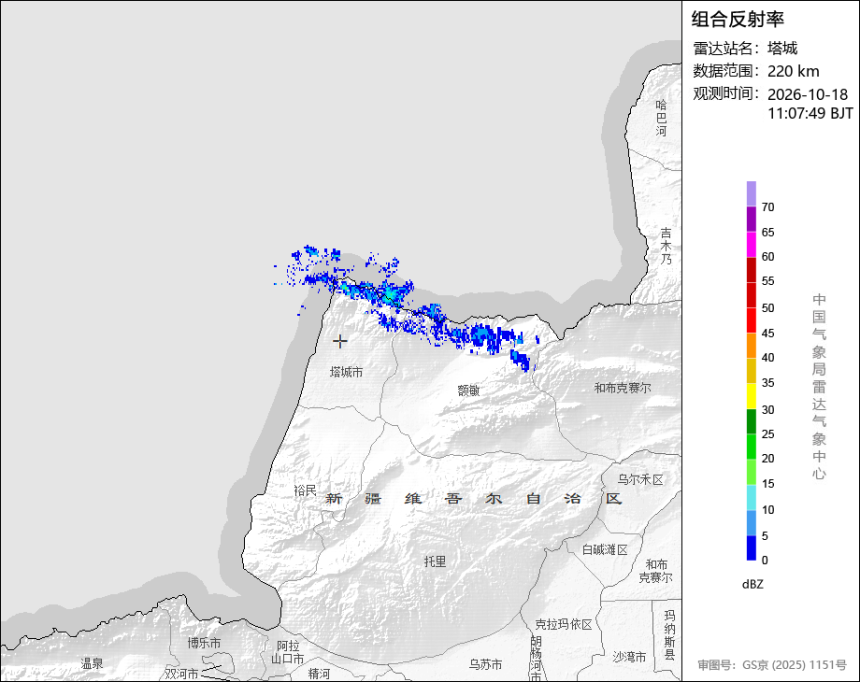Viewport: 860px width, 682px height.
Task: Click the purple 65 dBZ legend swatch
Action: point(751,219)
